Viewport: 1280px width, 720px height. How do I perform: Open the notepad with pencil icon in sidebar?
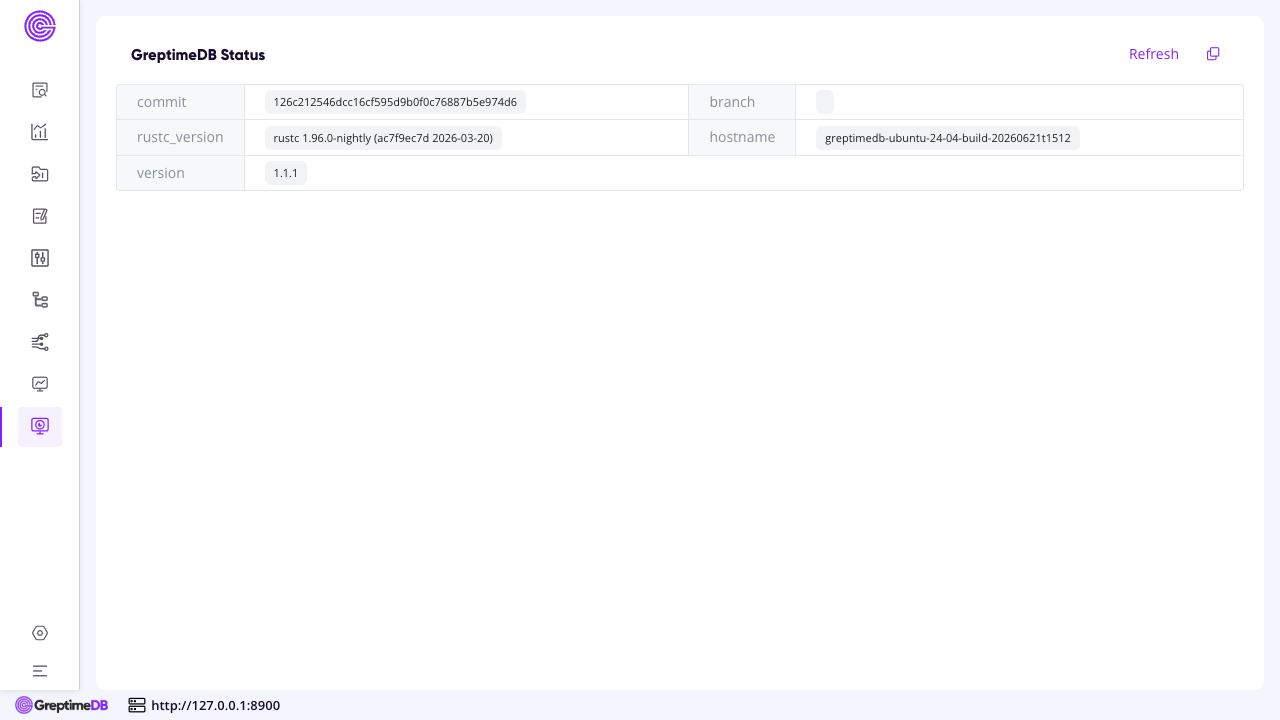pos(40,216)
